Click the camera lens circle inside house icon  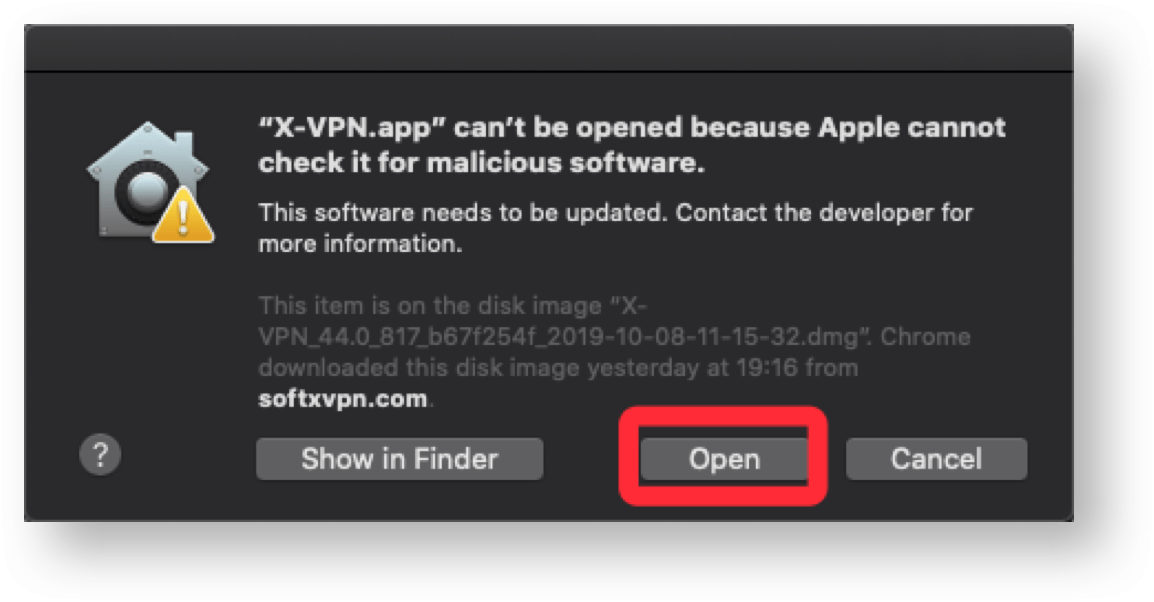point(147,191)
